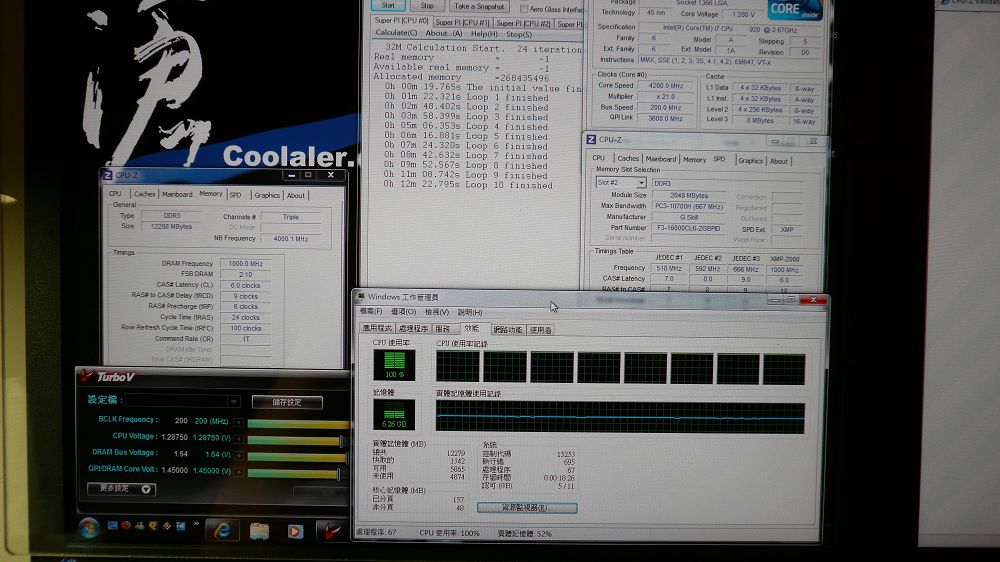Image resolution: width=1000 pixels, height=562 pixels.
Task: Click TurboV 儲存設定 save button
Action: tap(287, 402)
